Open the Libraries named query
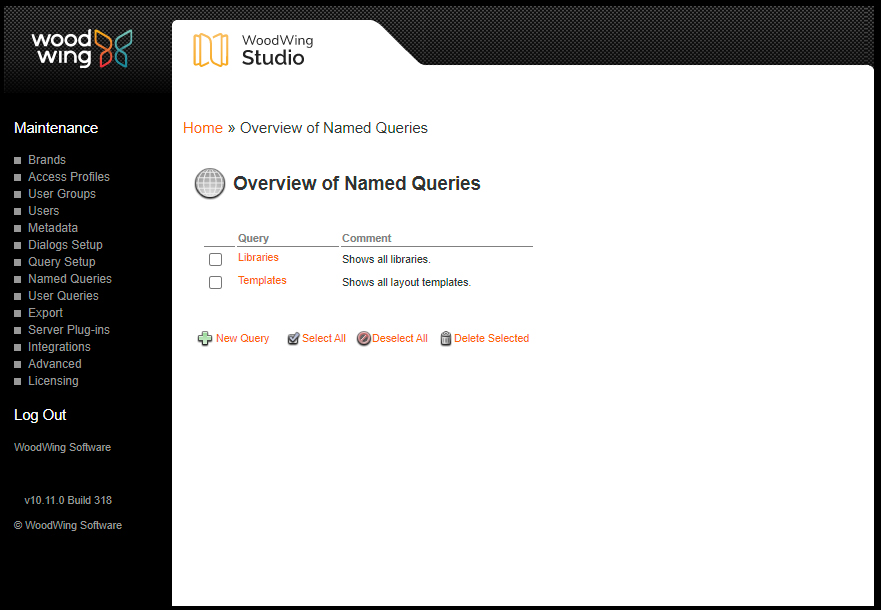The width and height of the screenshot is (881, 610). (x=258, y=257)
